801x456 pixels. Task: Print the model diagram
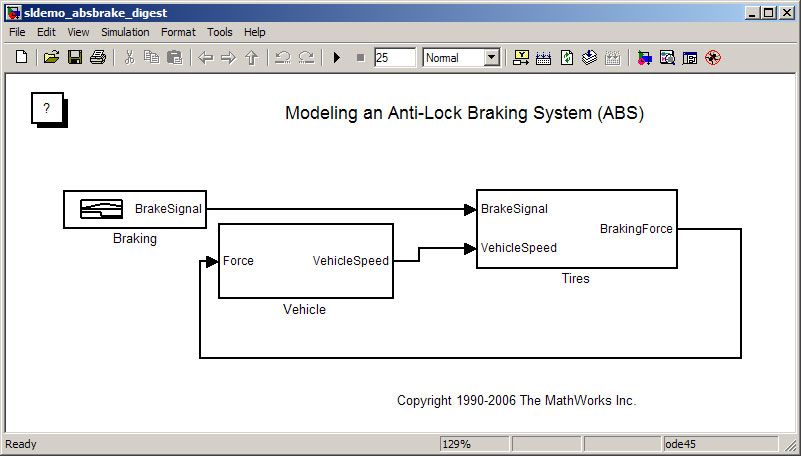click(97, 58)
